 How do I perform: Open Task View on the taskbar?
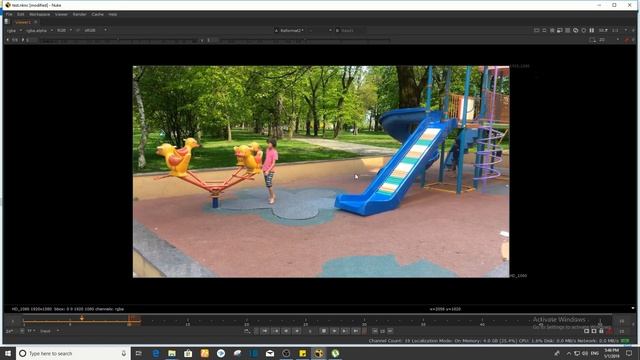139,353
